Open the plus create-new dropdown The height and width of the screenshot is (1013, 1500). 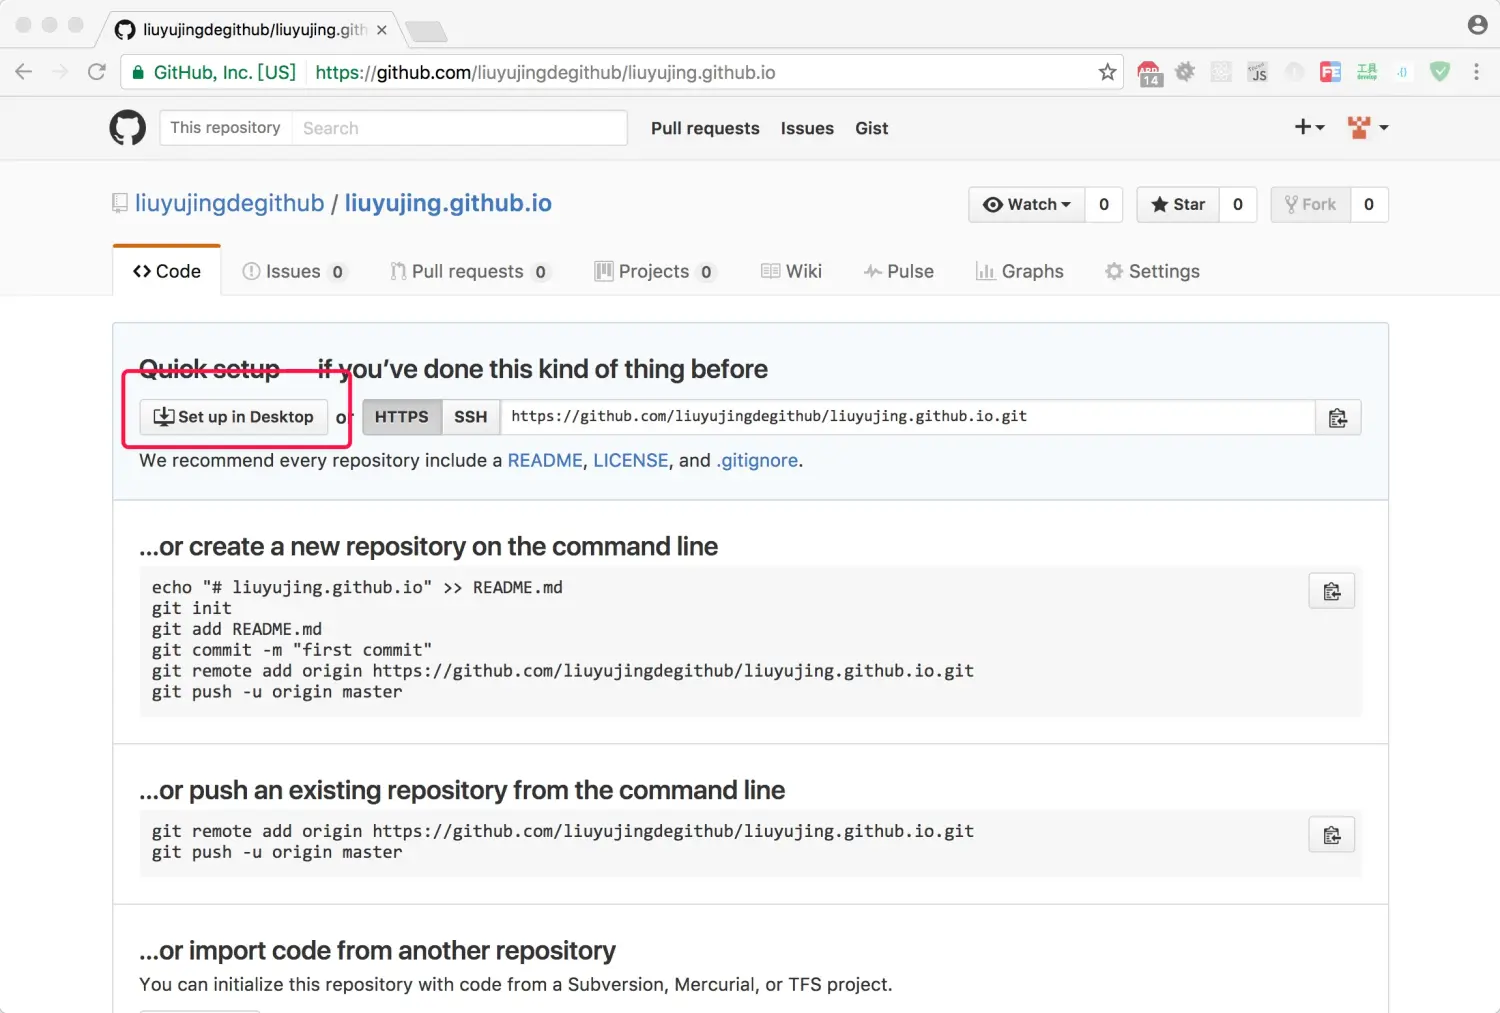pos(1309,127)
